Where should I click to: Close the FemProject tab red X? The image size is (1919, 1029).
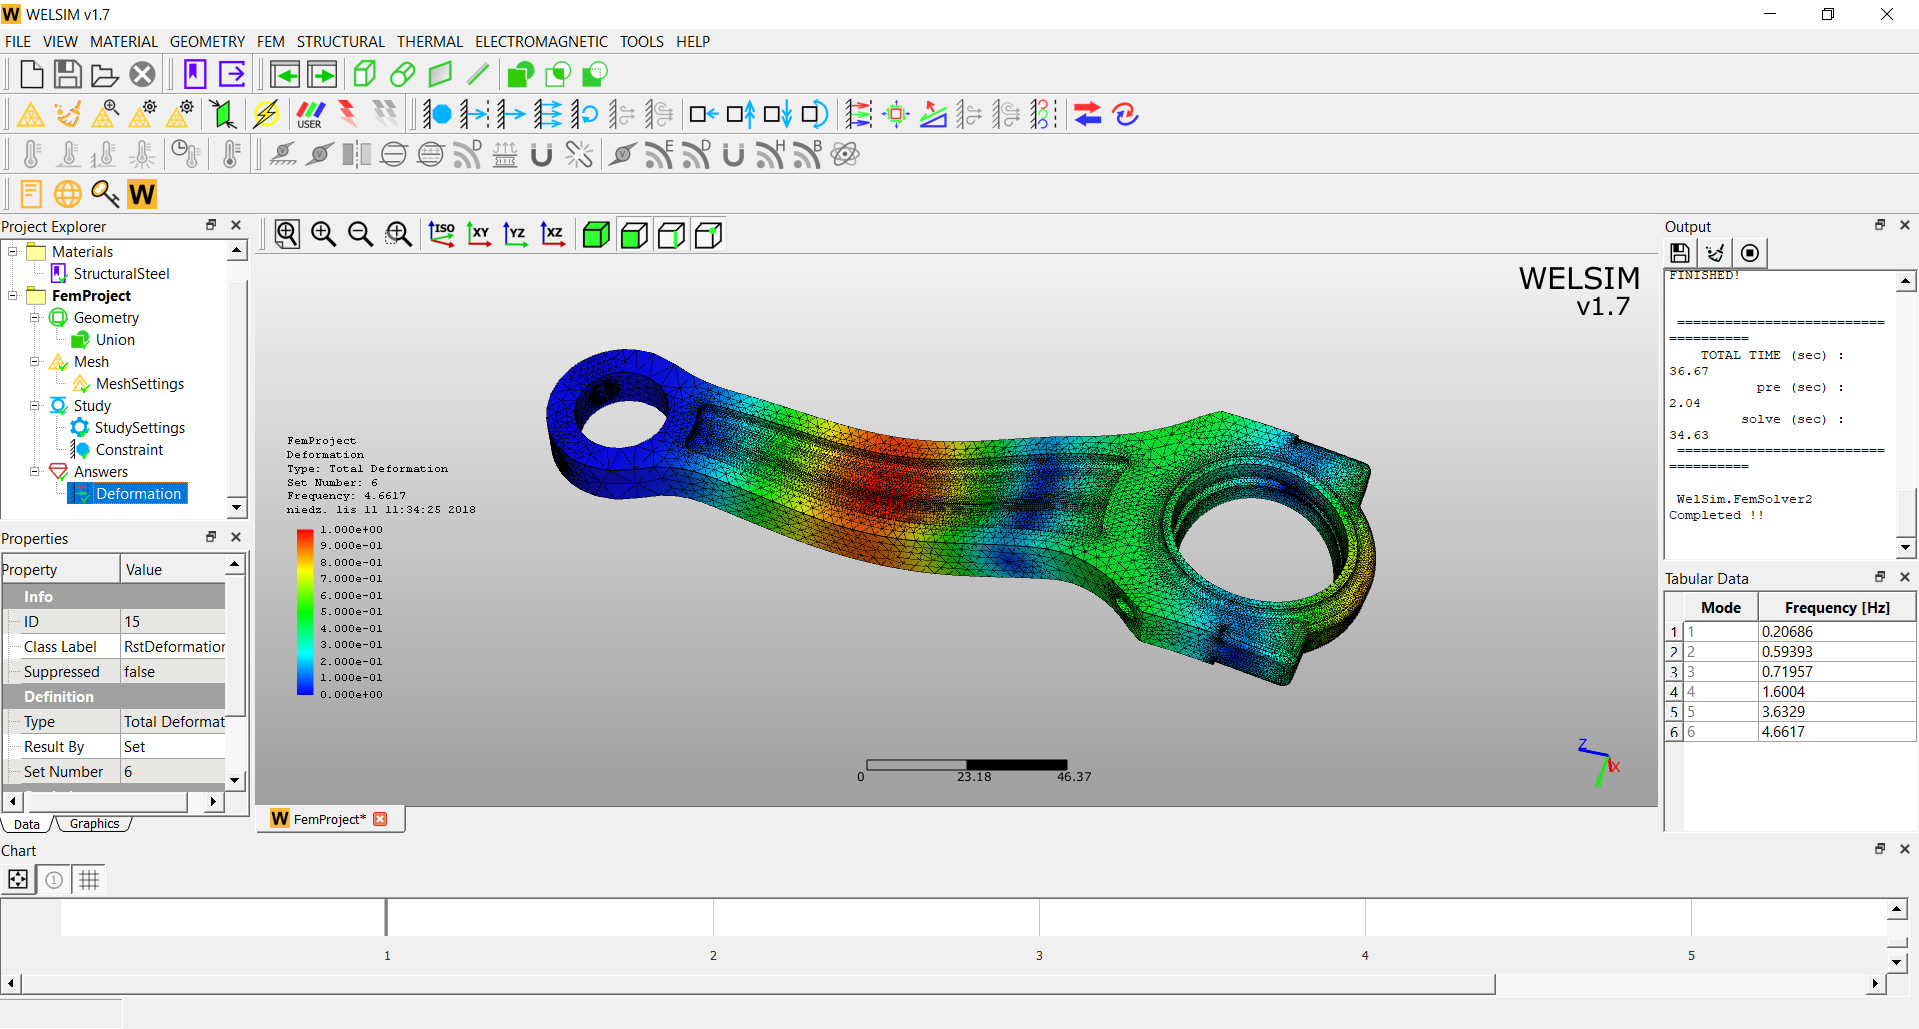point(380,819)
